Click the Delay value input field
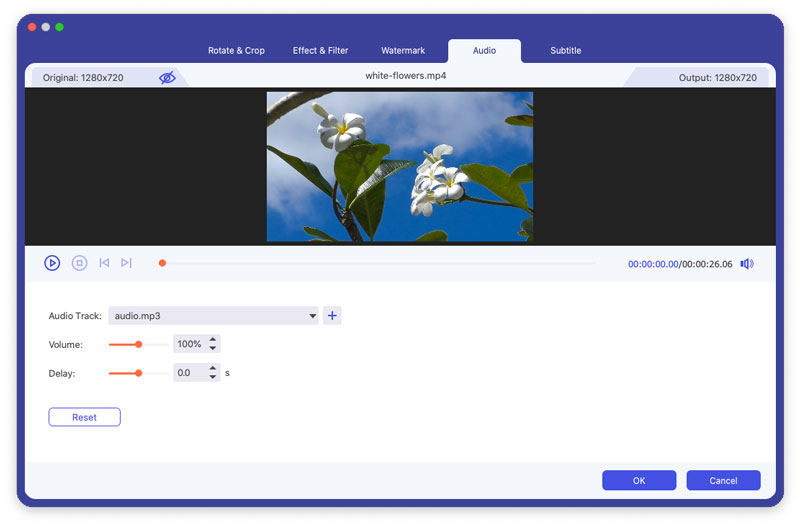The height and width of the screenshot is (526, 800). pos(189,373)
